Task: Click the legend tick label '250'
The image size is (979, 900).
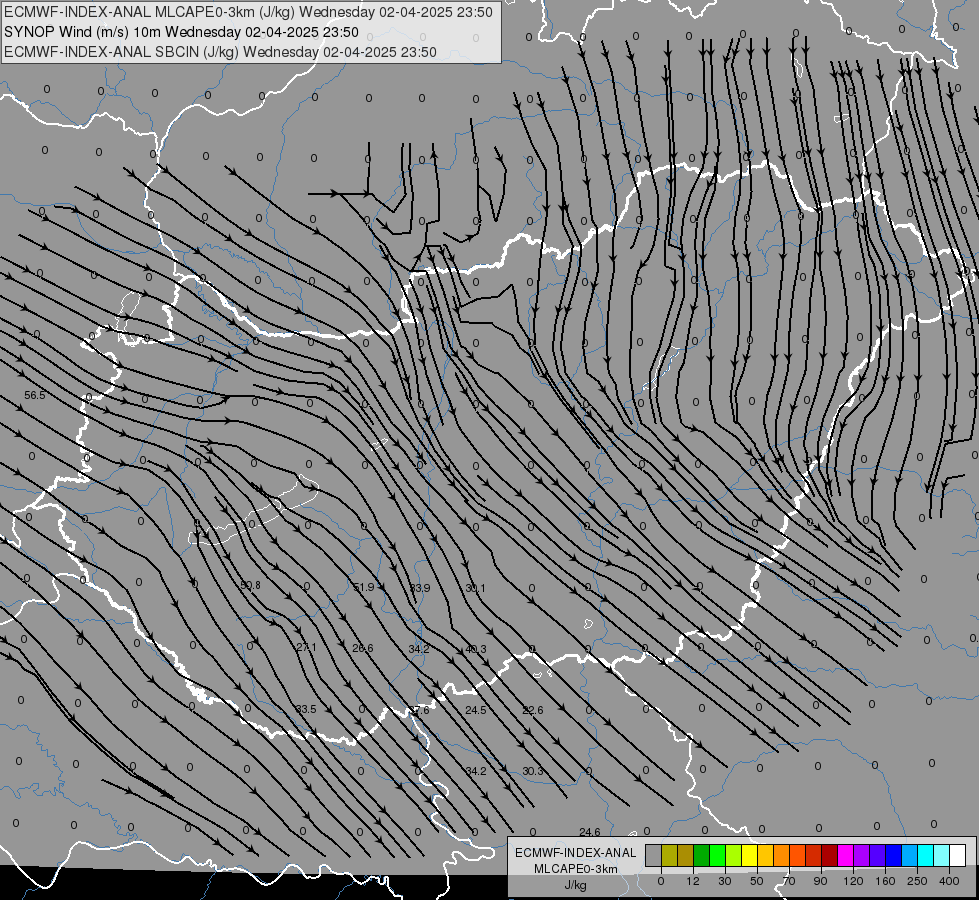Action: (x=917, y=881)
